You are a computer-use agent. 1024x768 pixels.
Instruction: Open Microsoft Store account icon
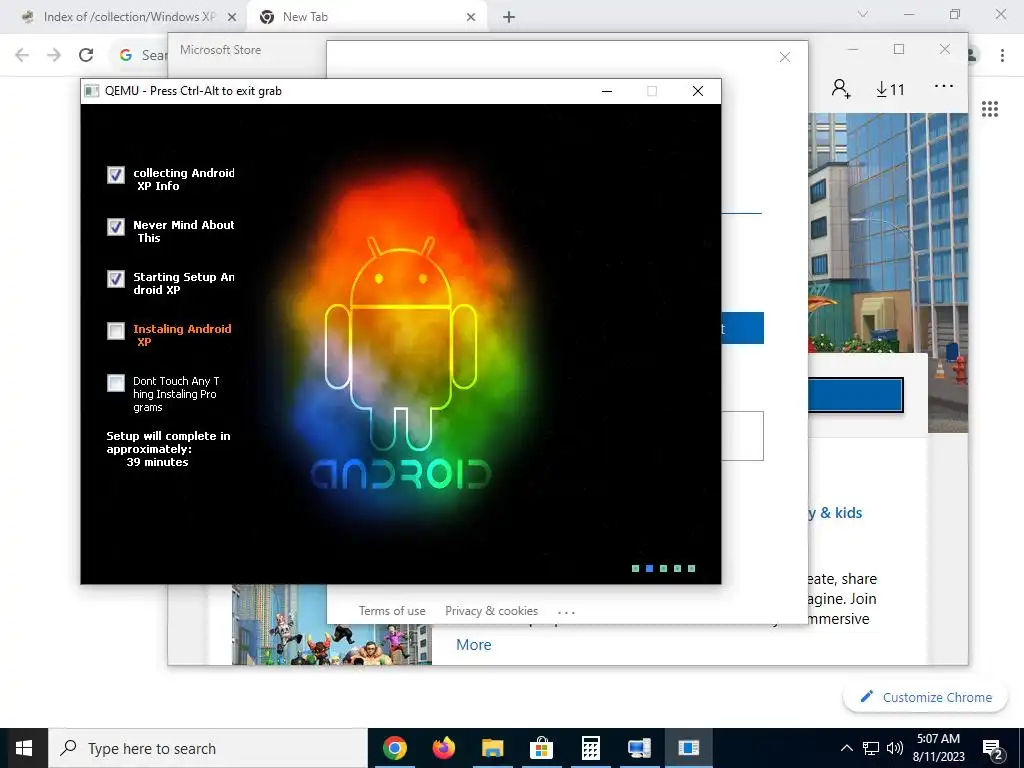841,88
